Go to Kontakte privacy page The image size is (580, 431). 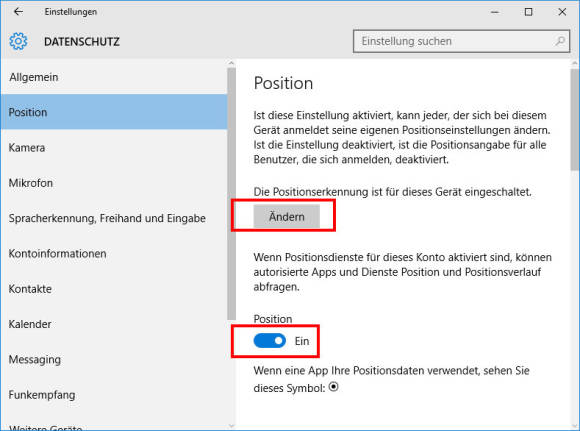[114, 289]
